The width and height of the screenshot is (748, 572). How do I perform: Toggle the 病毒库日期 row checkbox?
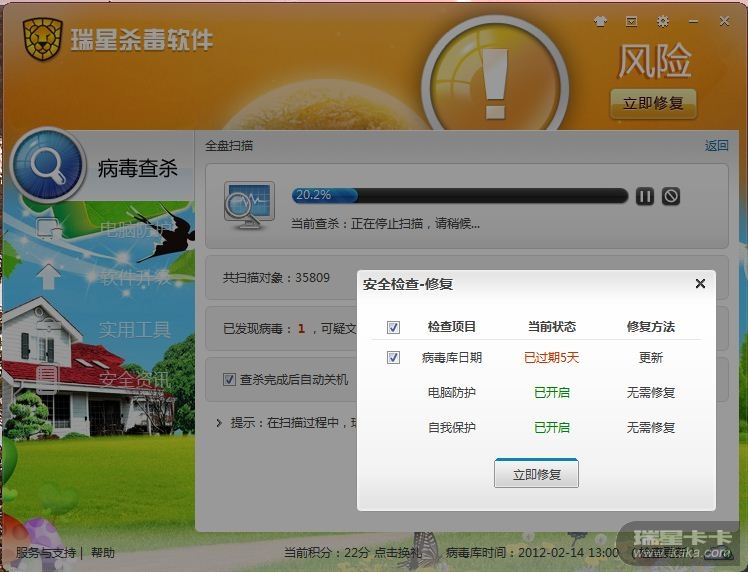[393, 357]
